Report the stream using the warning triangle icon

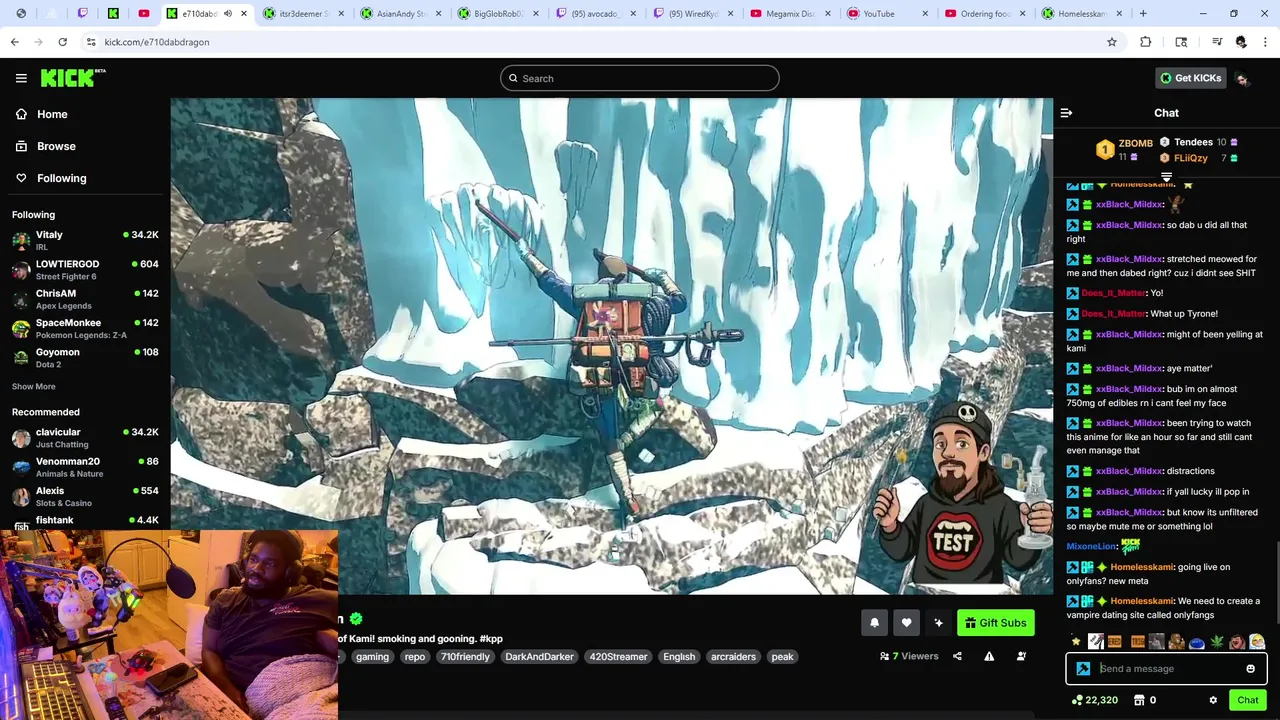[x=989, y=656]
